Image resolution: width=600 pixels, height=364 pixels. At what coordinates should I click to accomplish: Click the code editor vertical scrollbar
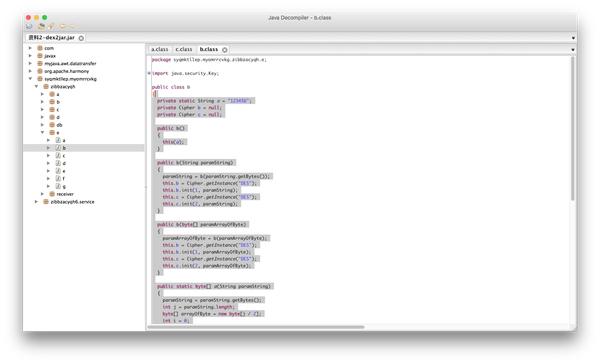572,129
